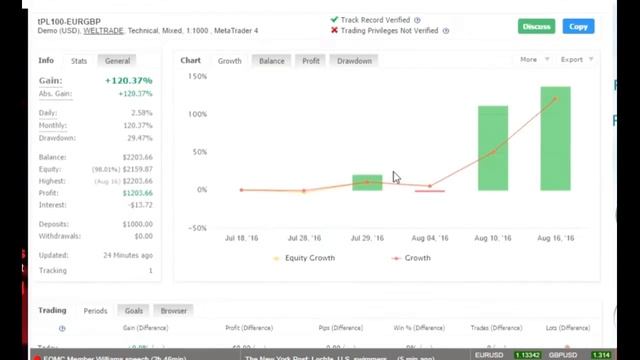Click the Lots (Difference) column header
640x360 pixels.
coord(568,328)
